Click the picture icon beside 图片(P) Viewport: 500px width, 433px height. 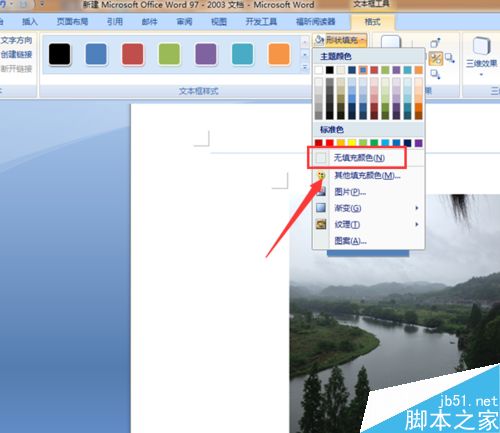pos(321,192)
